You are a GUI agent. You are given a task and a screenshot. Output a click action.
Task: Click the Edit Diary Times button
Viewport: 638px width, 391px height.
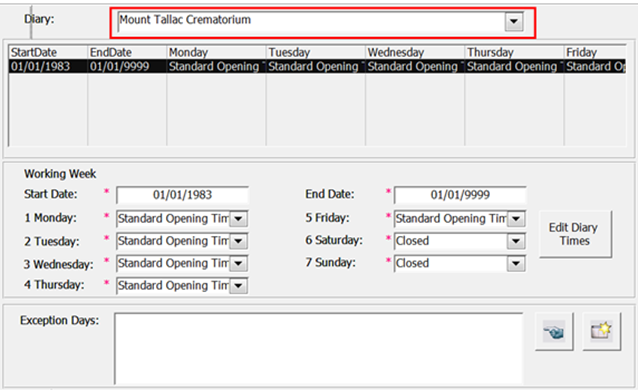point(575,234)
